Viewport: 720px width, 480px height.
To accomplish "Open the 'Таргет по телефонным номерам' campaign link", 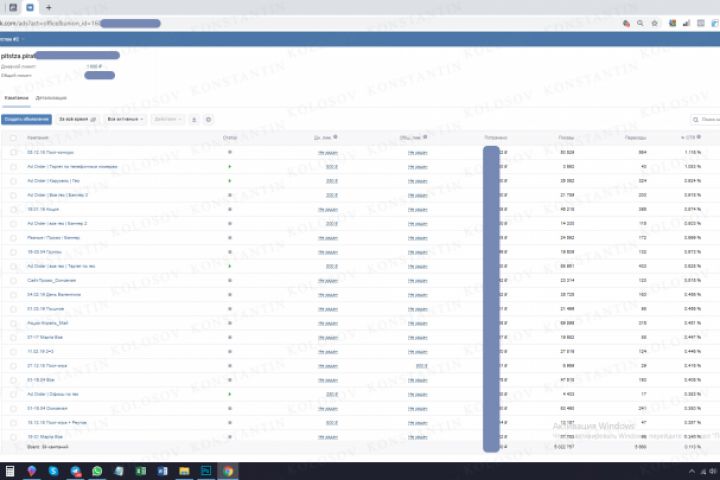I will tap(72, 166).
